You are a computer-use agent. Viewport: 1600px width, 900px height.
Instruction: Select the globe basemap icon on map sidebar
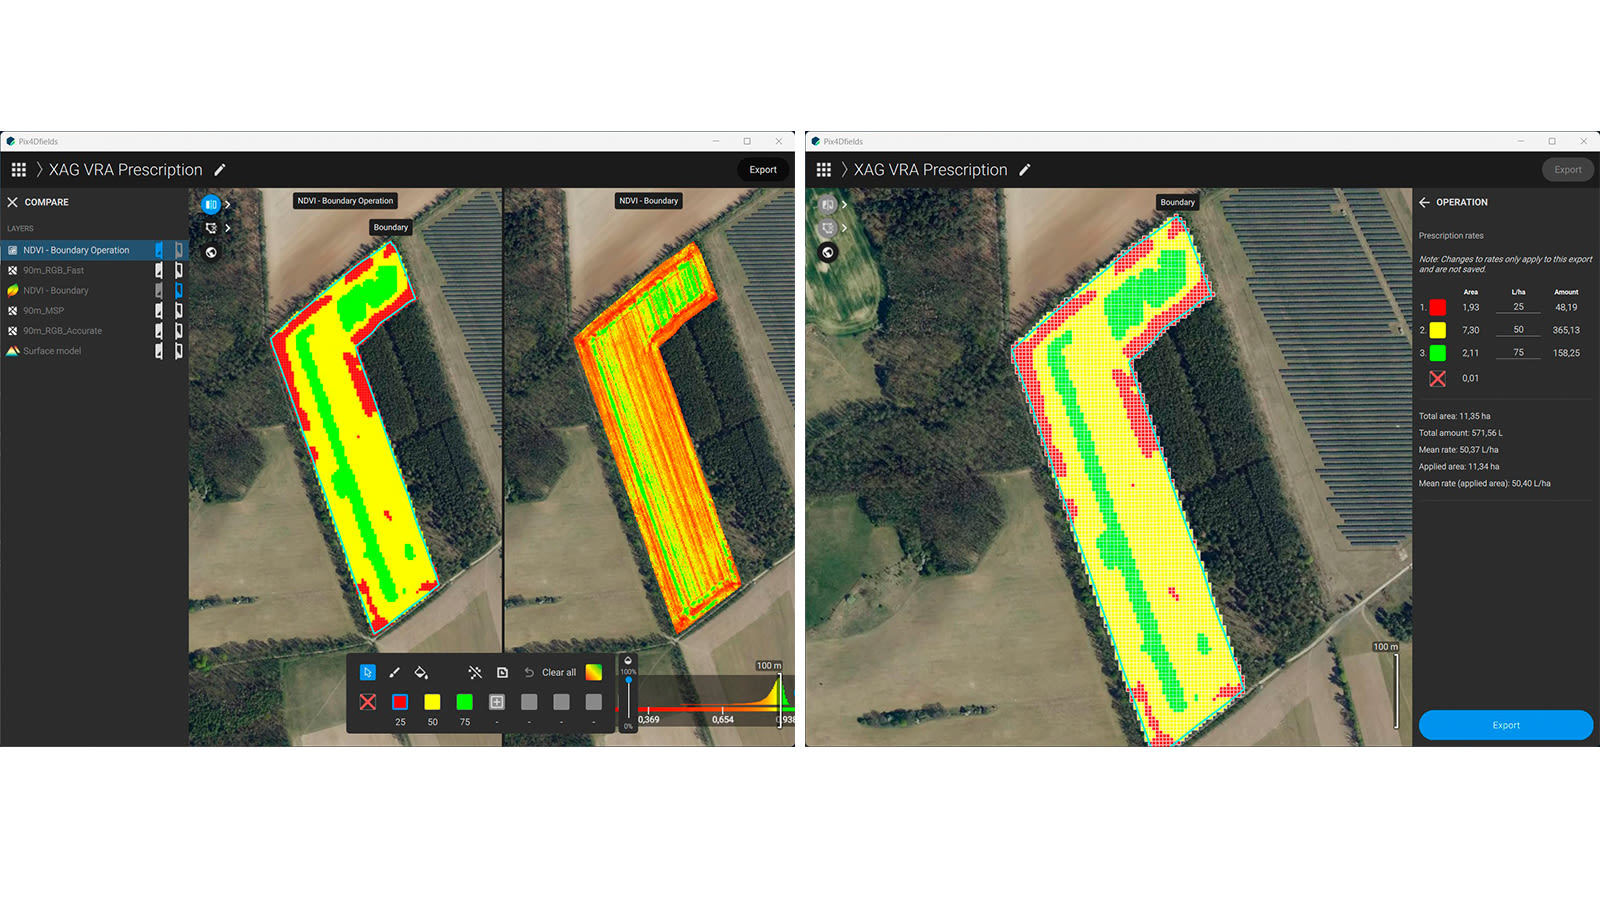(x=211, y=252)
